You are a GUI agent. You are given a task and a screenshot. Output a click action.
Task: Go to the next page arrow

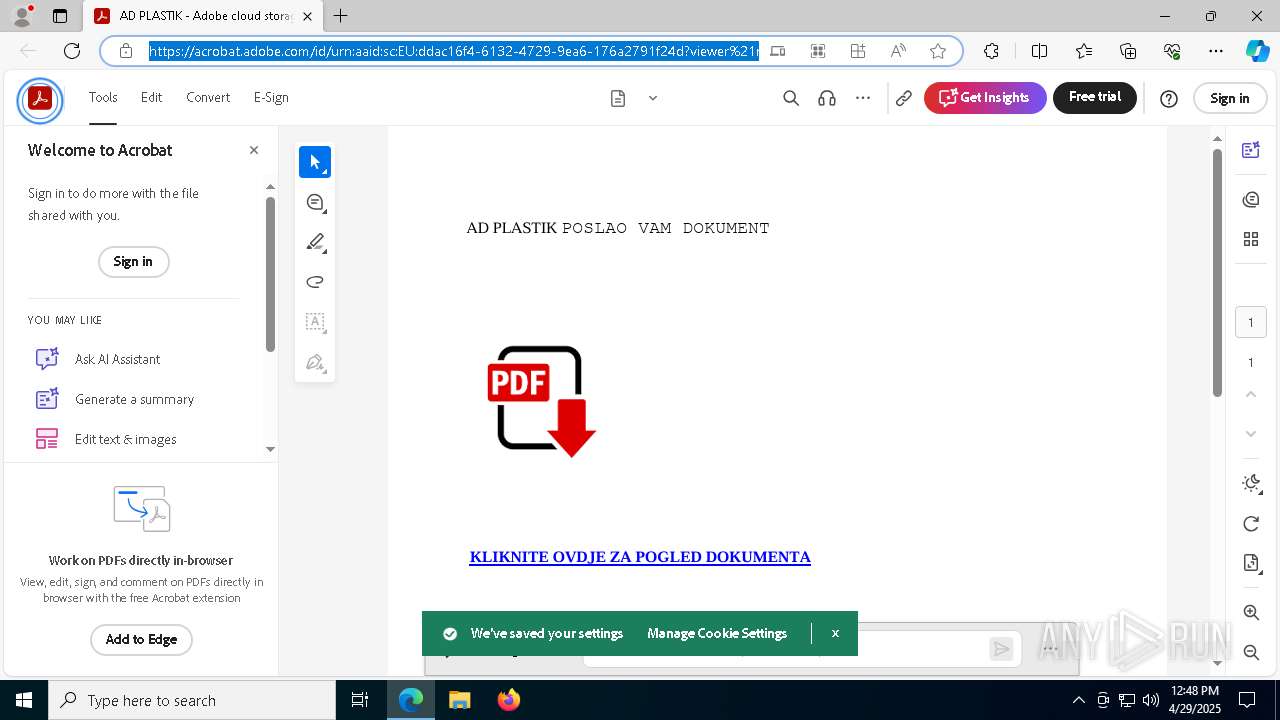click(x=1251, y=434)
